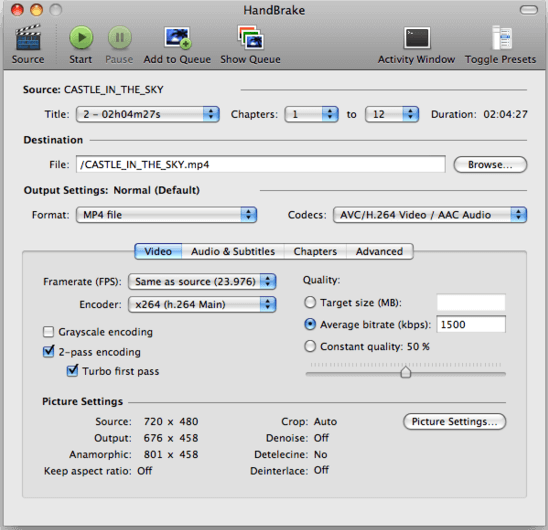The height and width of the screenshot is (530, 548).
Task: Toggle Turbo first pass checkbox
Action: [72, 371]
